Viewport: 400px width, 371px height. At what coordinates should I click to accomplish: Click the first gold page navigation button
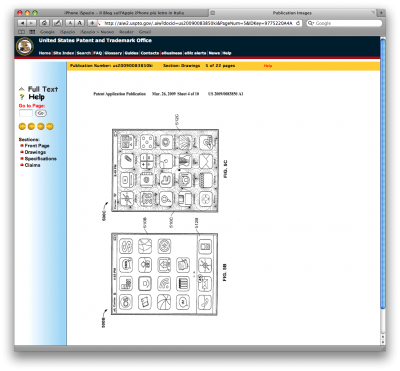tap(22, 126)
